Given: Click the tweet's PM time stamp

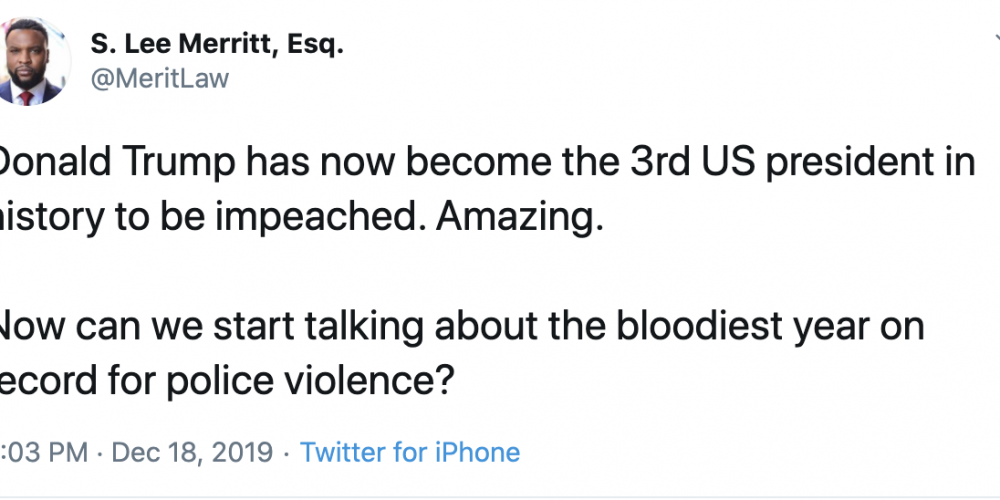Looking at the screenshot, I should point(45,452).
